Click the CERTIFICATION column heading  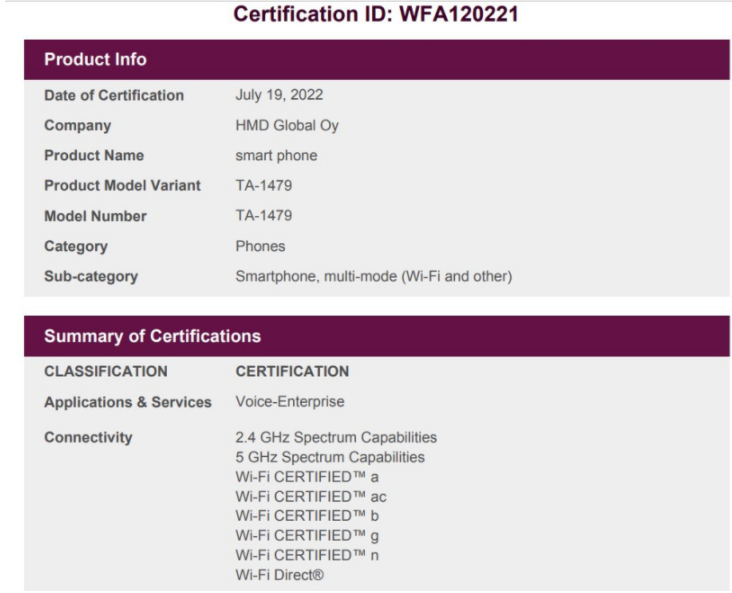pos(292,371)
